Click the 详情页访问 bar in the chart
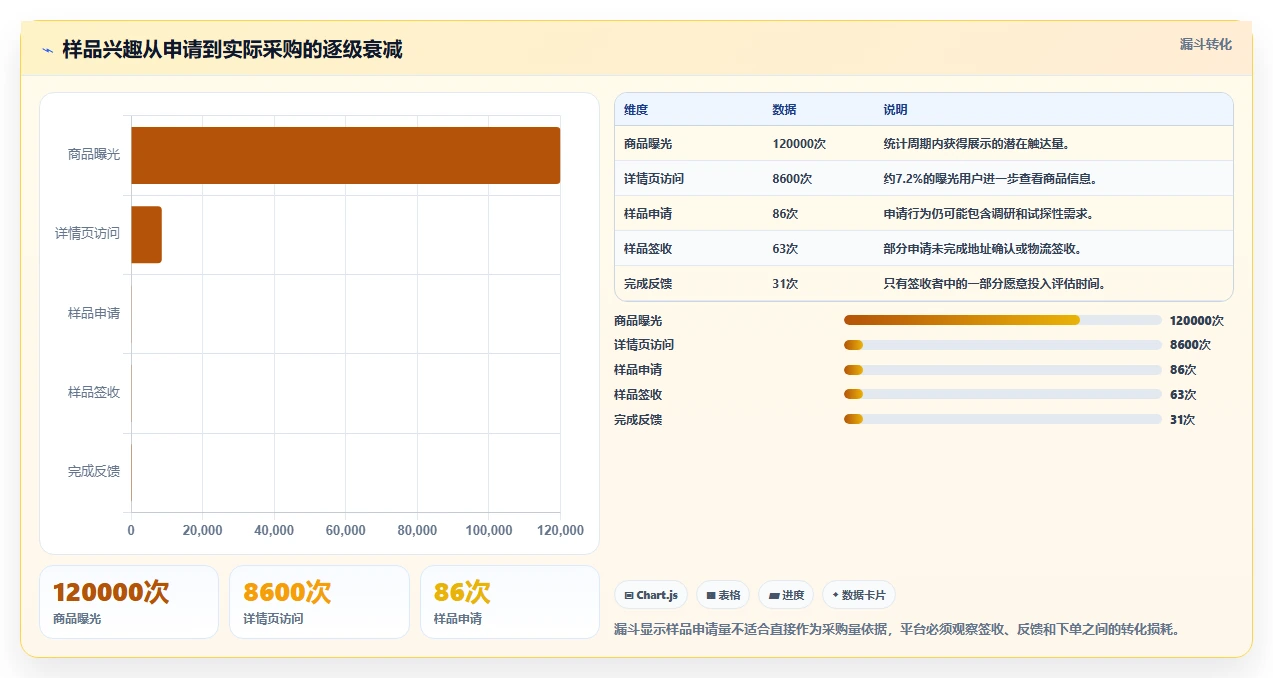Image resolution: width=1273 pixels, height=678 pixels. [146, 235]
